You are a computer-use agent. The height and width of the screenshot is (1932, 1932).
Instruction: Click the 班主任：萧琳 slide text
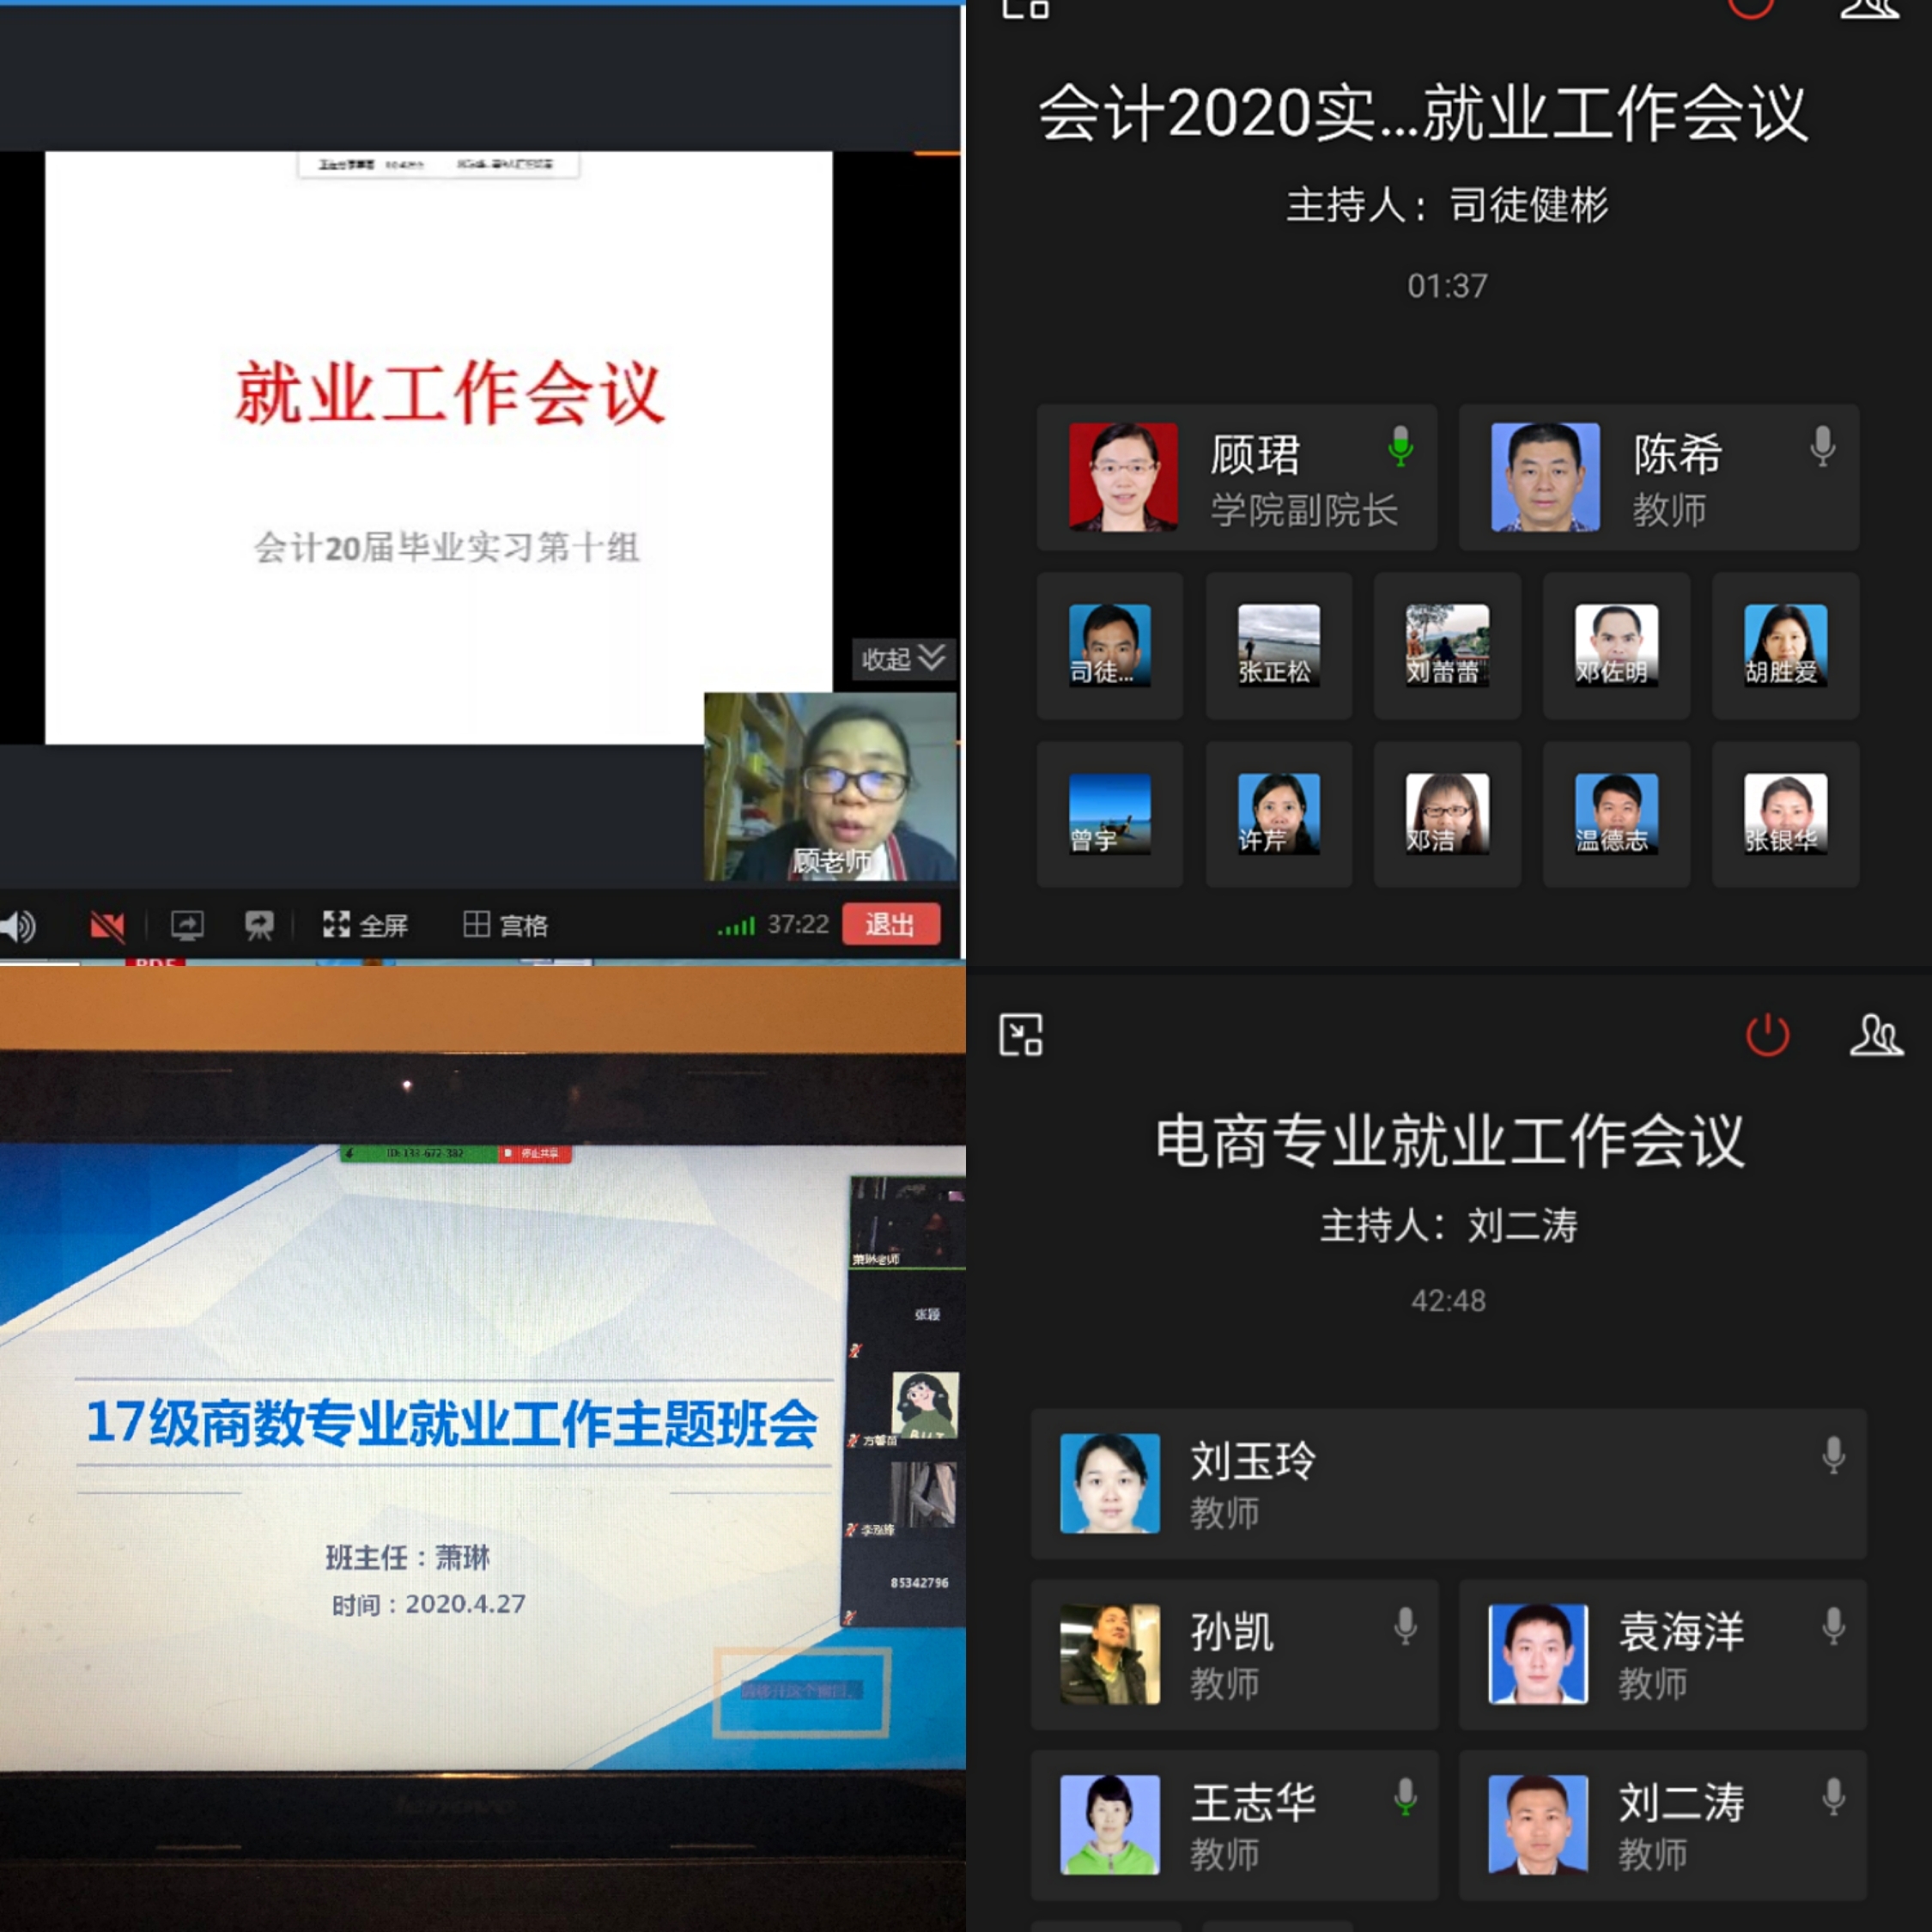[x=408, y=1557]
